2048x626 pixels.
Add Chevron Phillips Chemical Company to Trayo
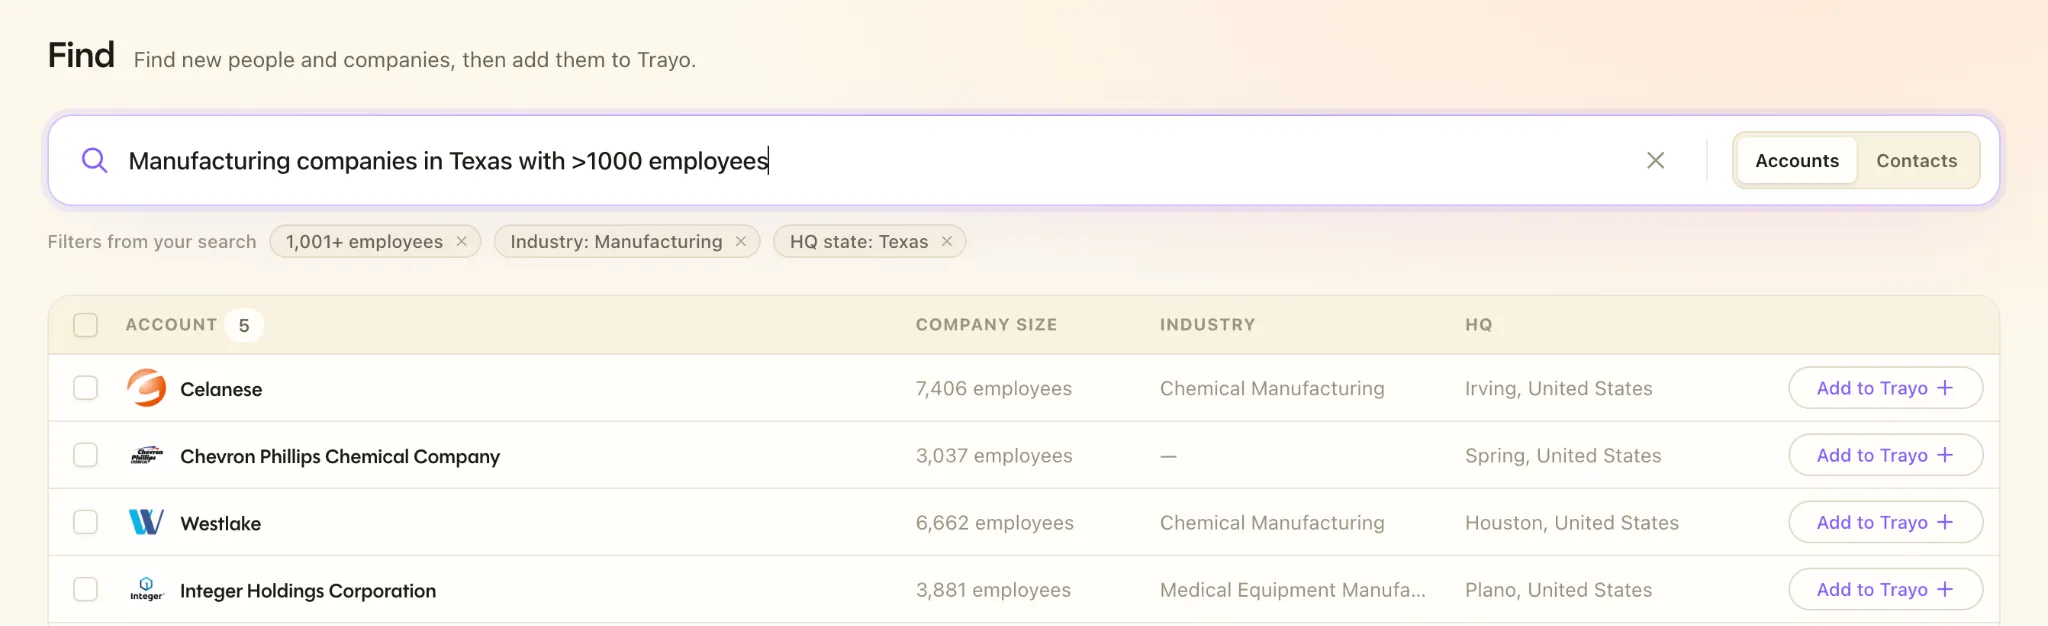tap(1885, 455)
